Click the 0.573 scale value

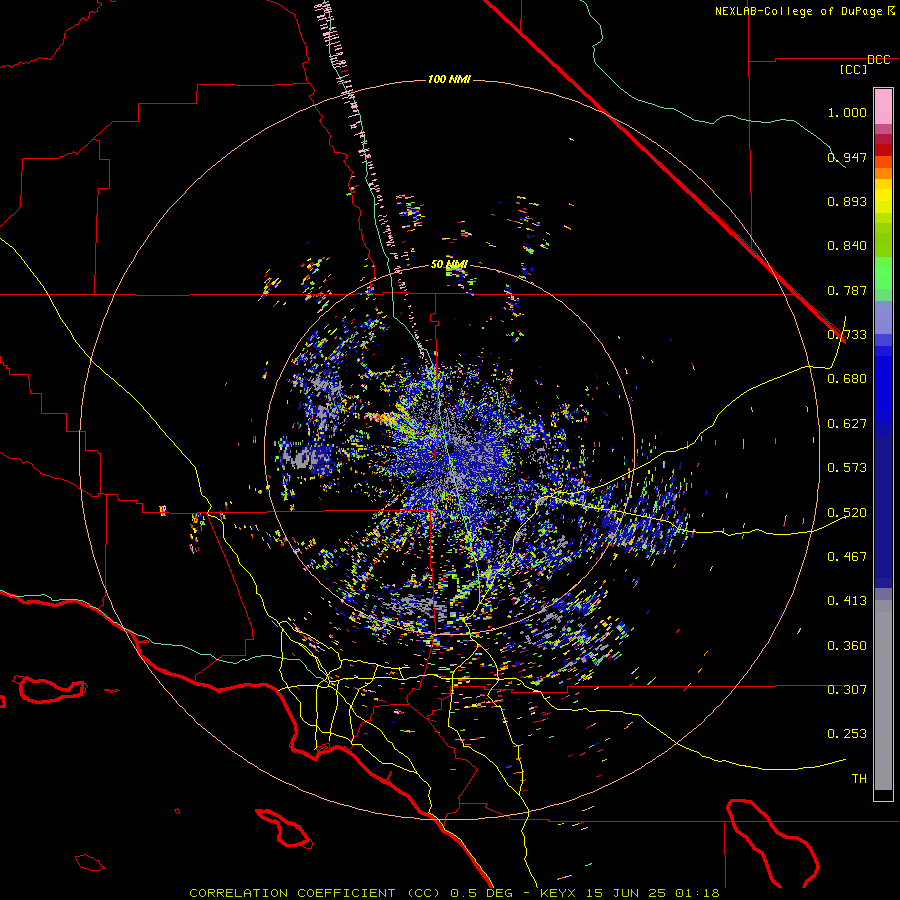click(847, 468)
